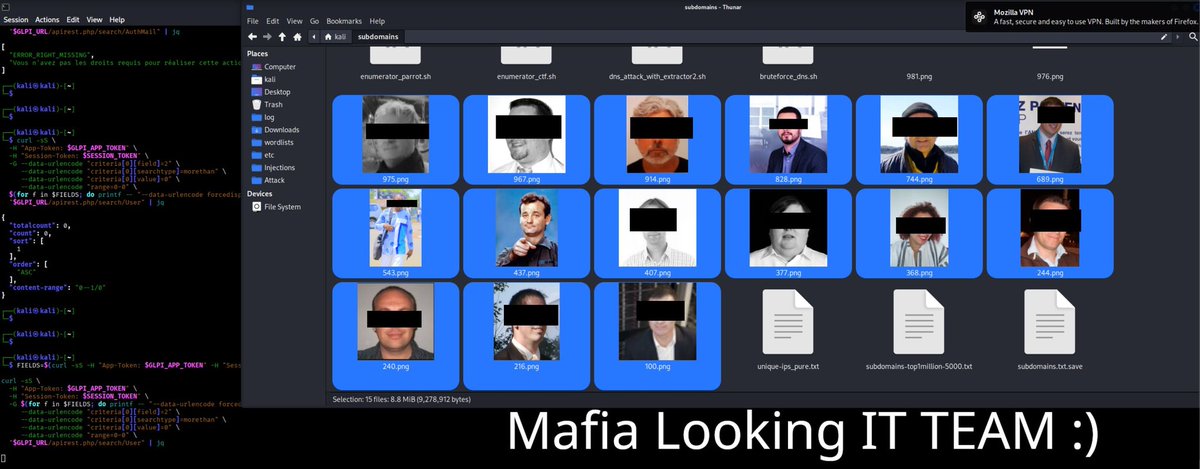
Task: Select the 240.png thumbnail
Action: pos(395,321)
